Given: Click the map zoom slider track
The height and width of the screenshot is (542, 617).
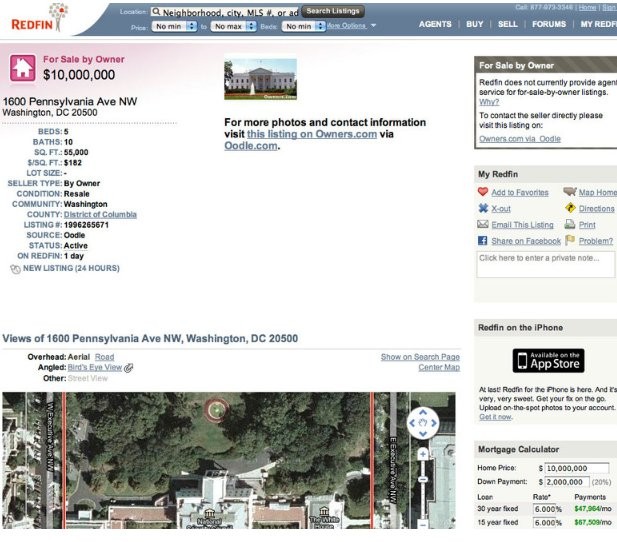Looking at the screenshot, I should [x=423, y=488].
